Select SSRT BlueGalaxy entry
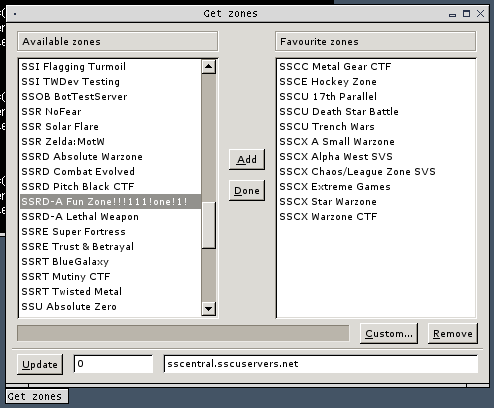 click(111, 262)
